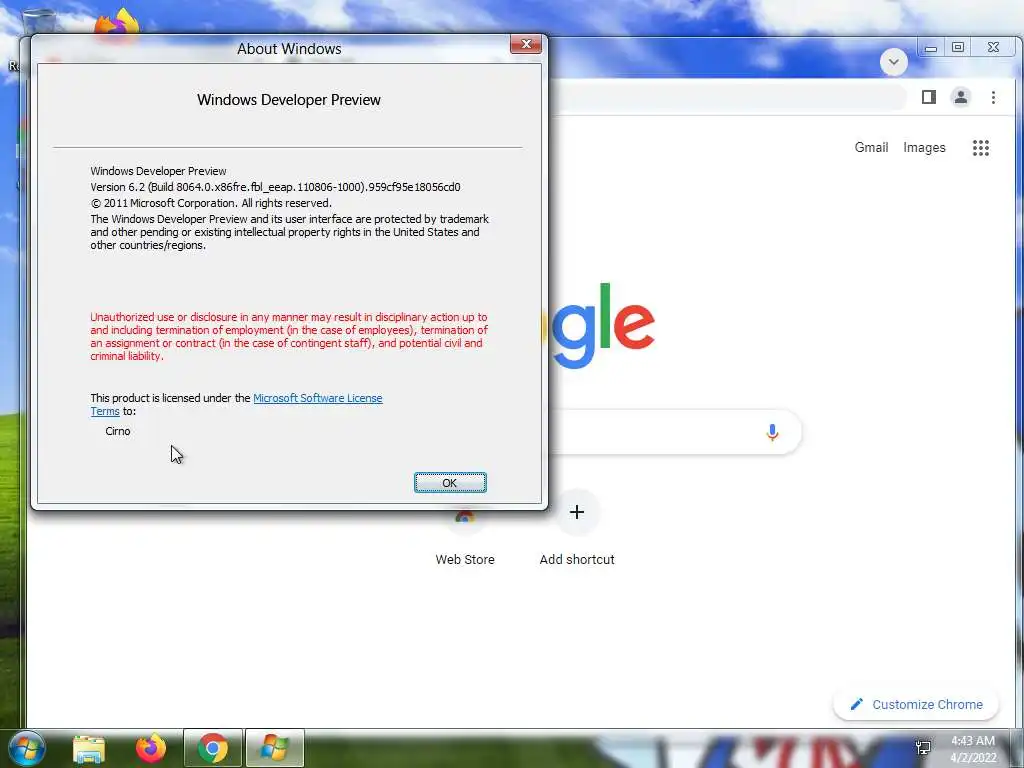1024x768 pixels.
Task: Launch Firefox from the taskbar
Action: click(151, 748)
